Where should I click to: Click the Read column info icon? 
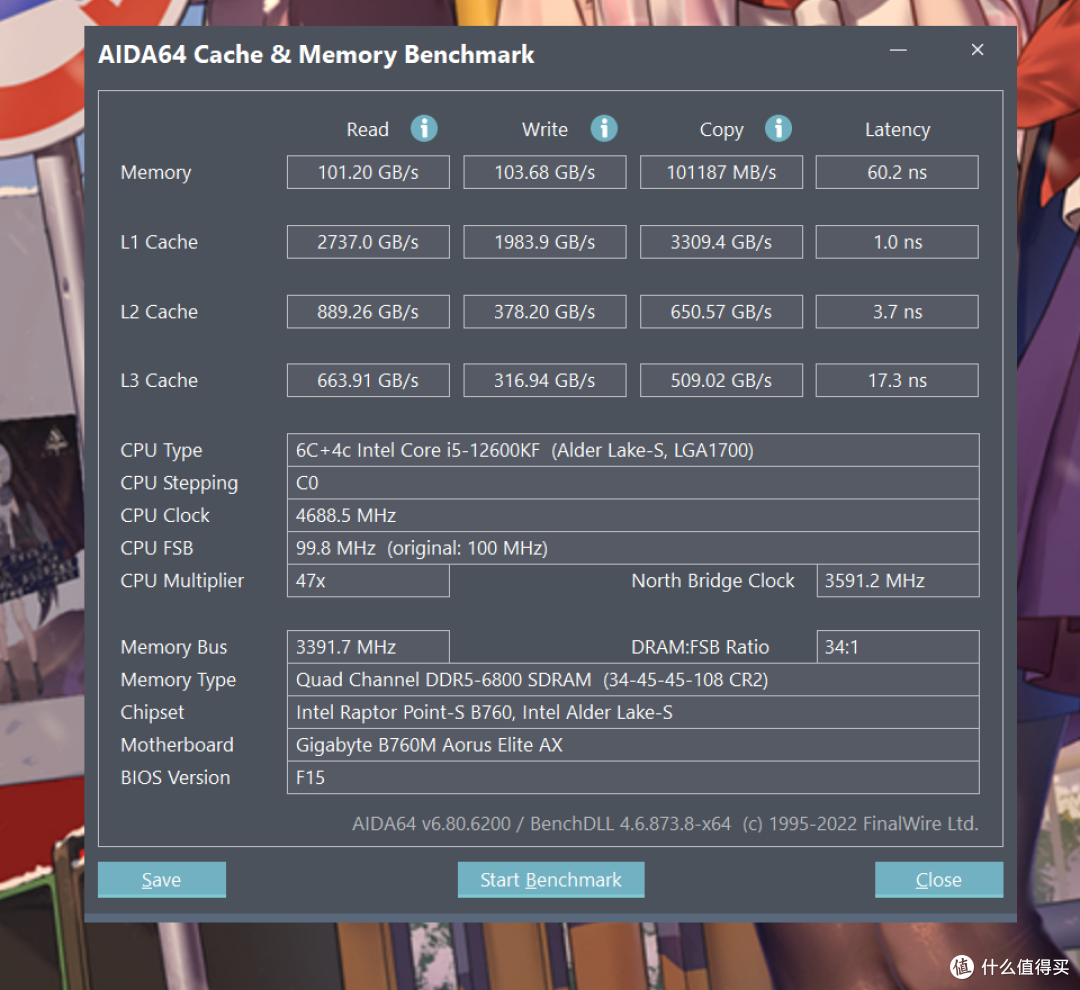424,128
